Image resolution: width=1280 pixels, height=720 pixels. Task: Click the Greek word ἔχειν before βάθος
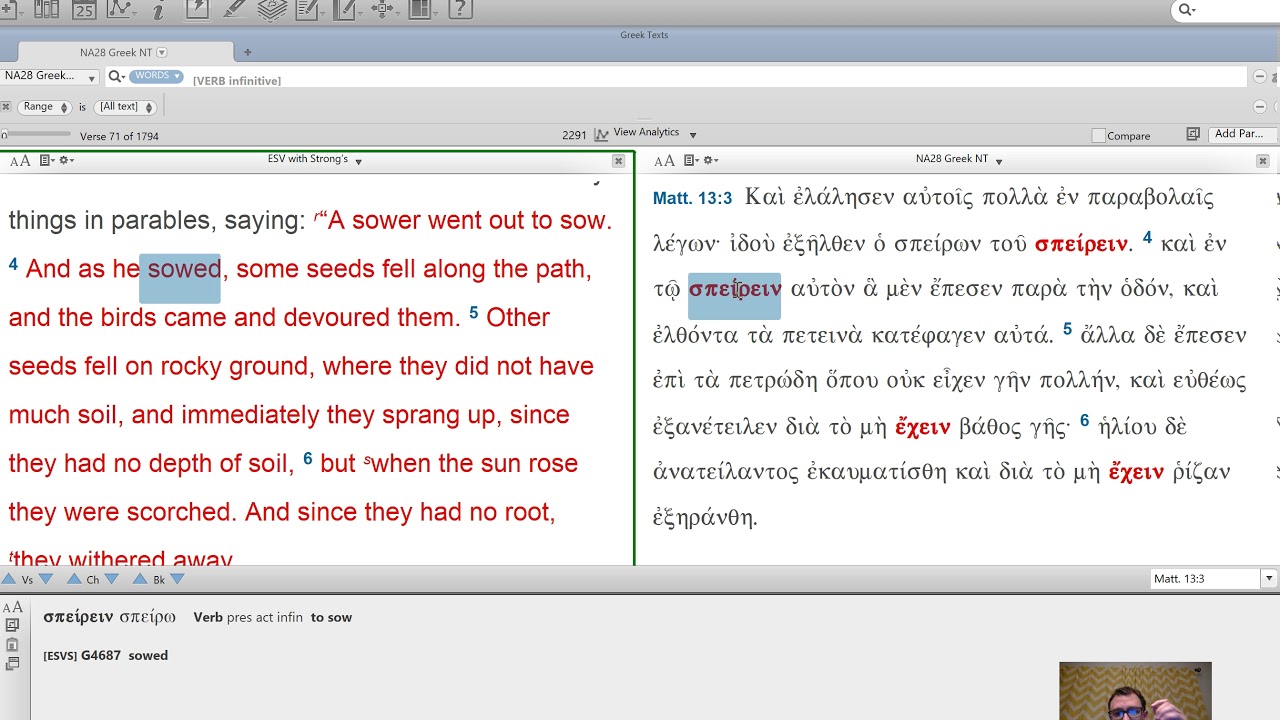(x=922, y=427)
